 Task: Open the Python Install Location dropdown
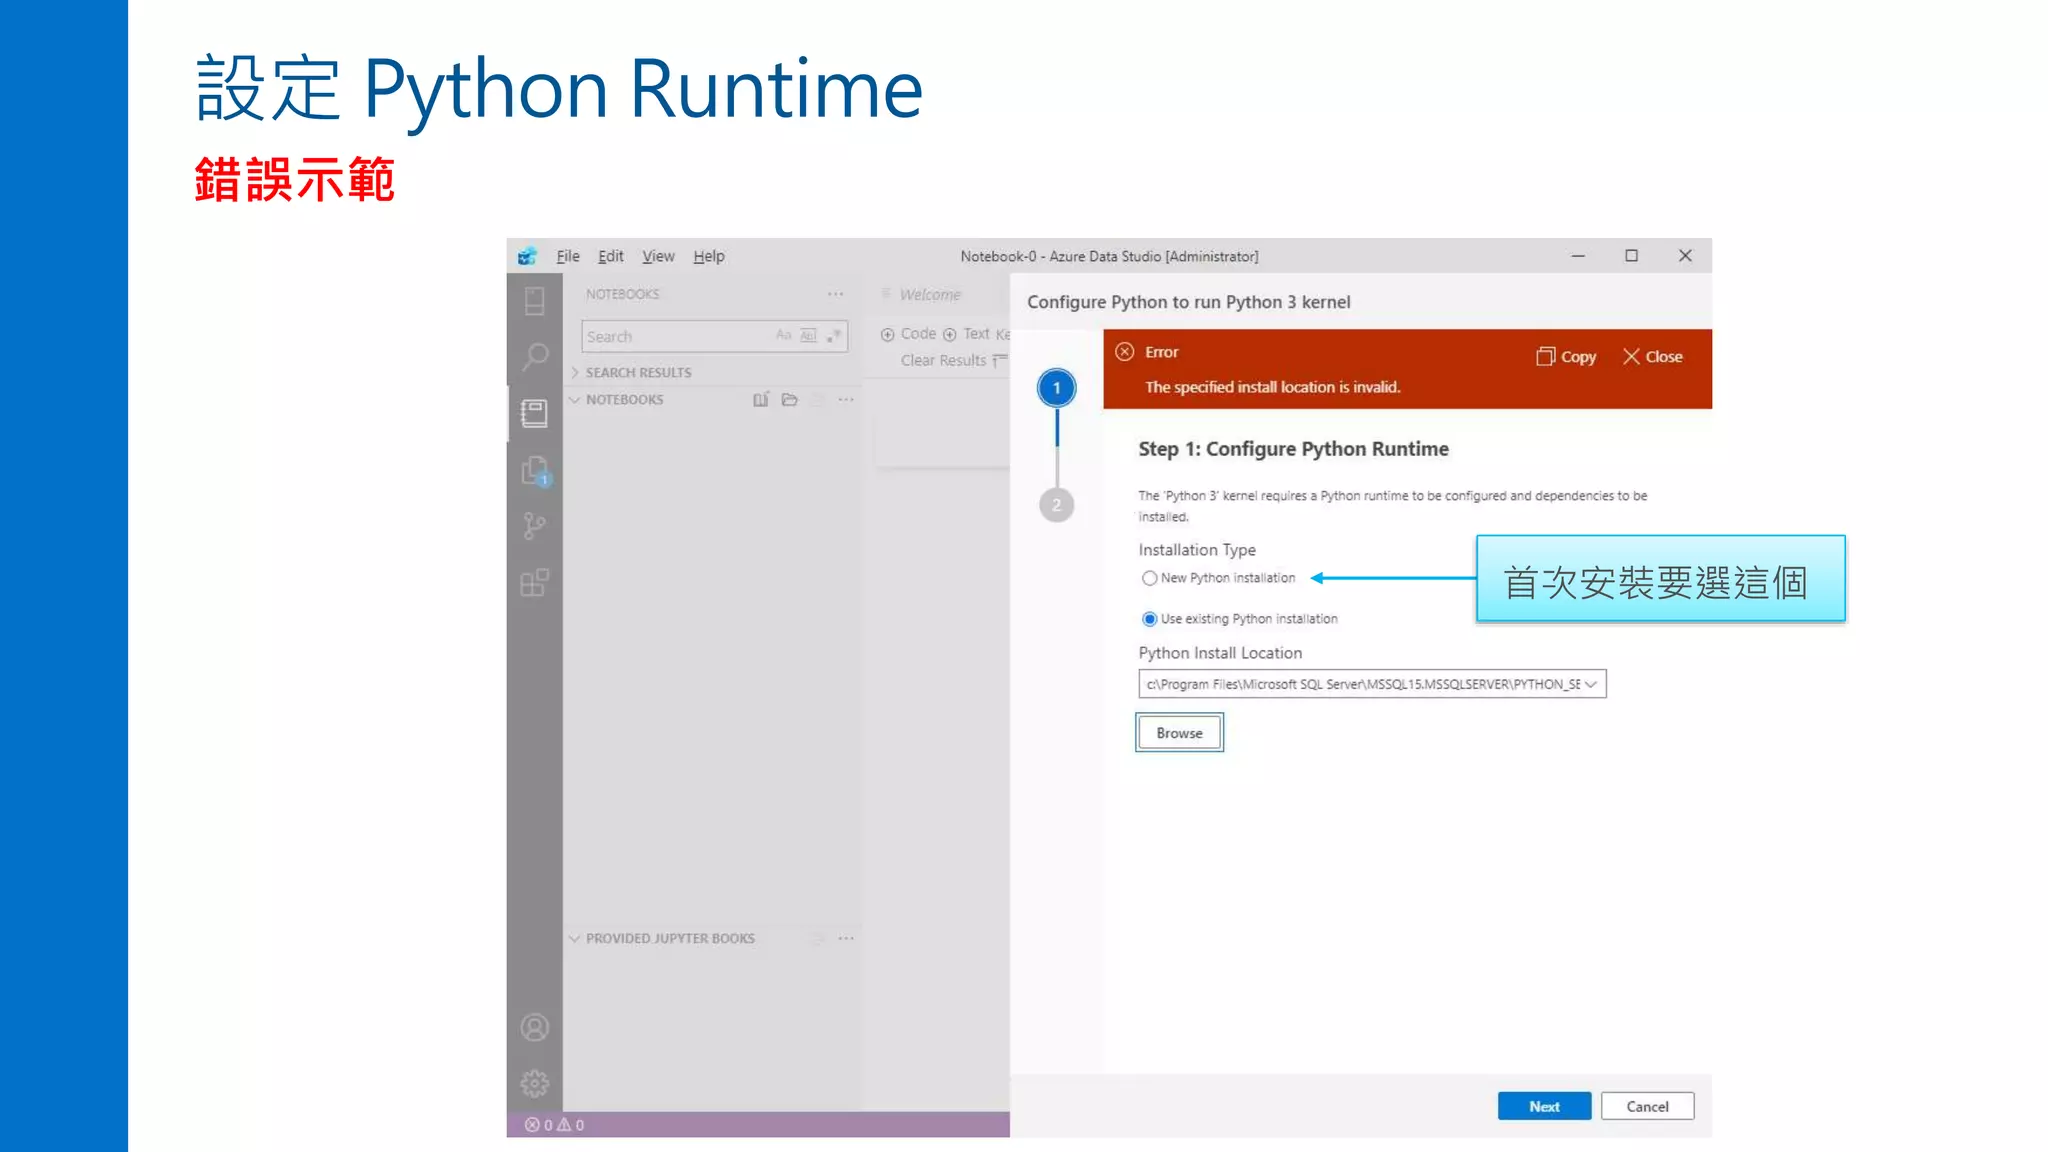click(1372, 684)
